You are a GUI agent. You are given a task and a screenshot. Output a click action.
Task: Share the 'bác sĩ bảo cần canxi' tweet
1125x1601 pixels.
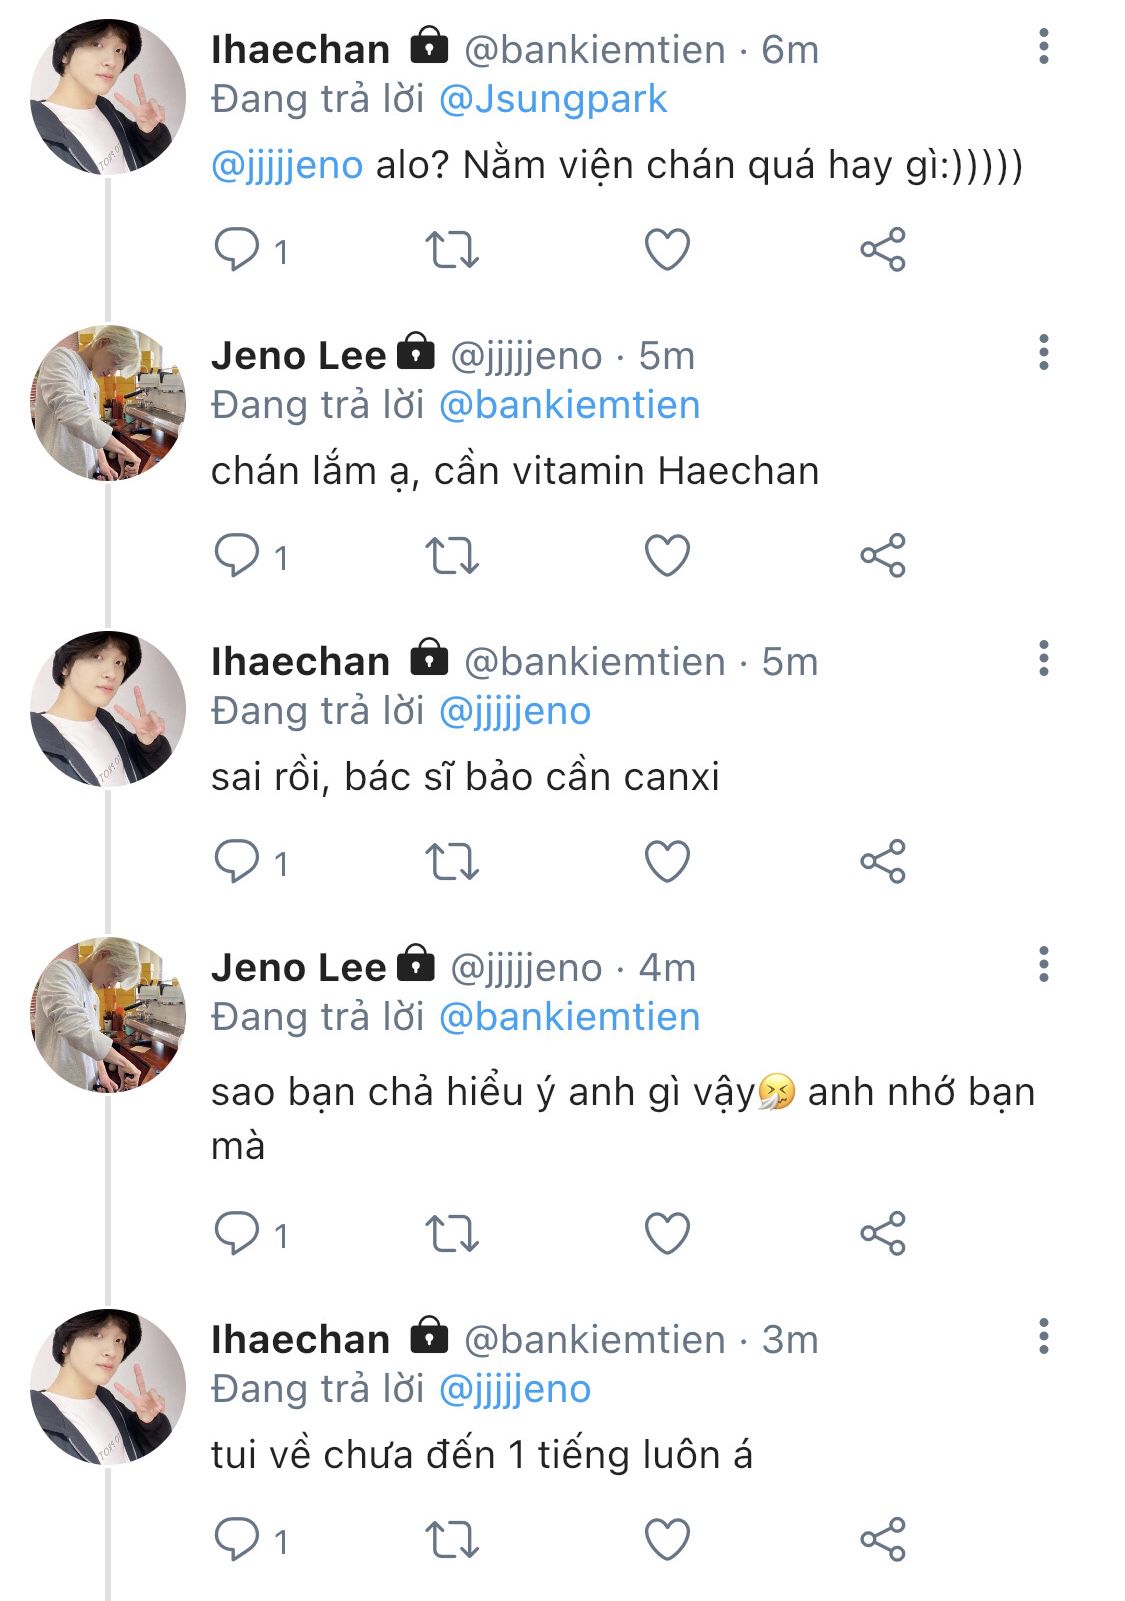(882, 862)
